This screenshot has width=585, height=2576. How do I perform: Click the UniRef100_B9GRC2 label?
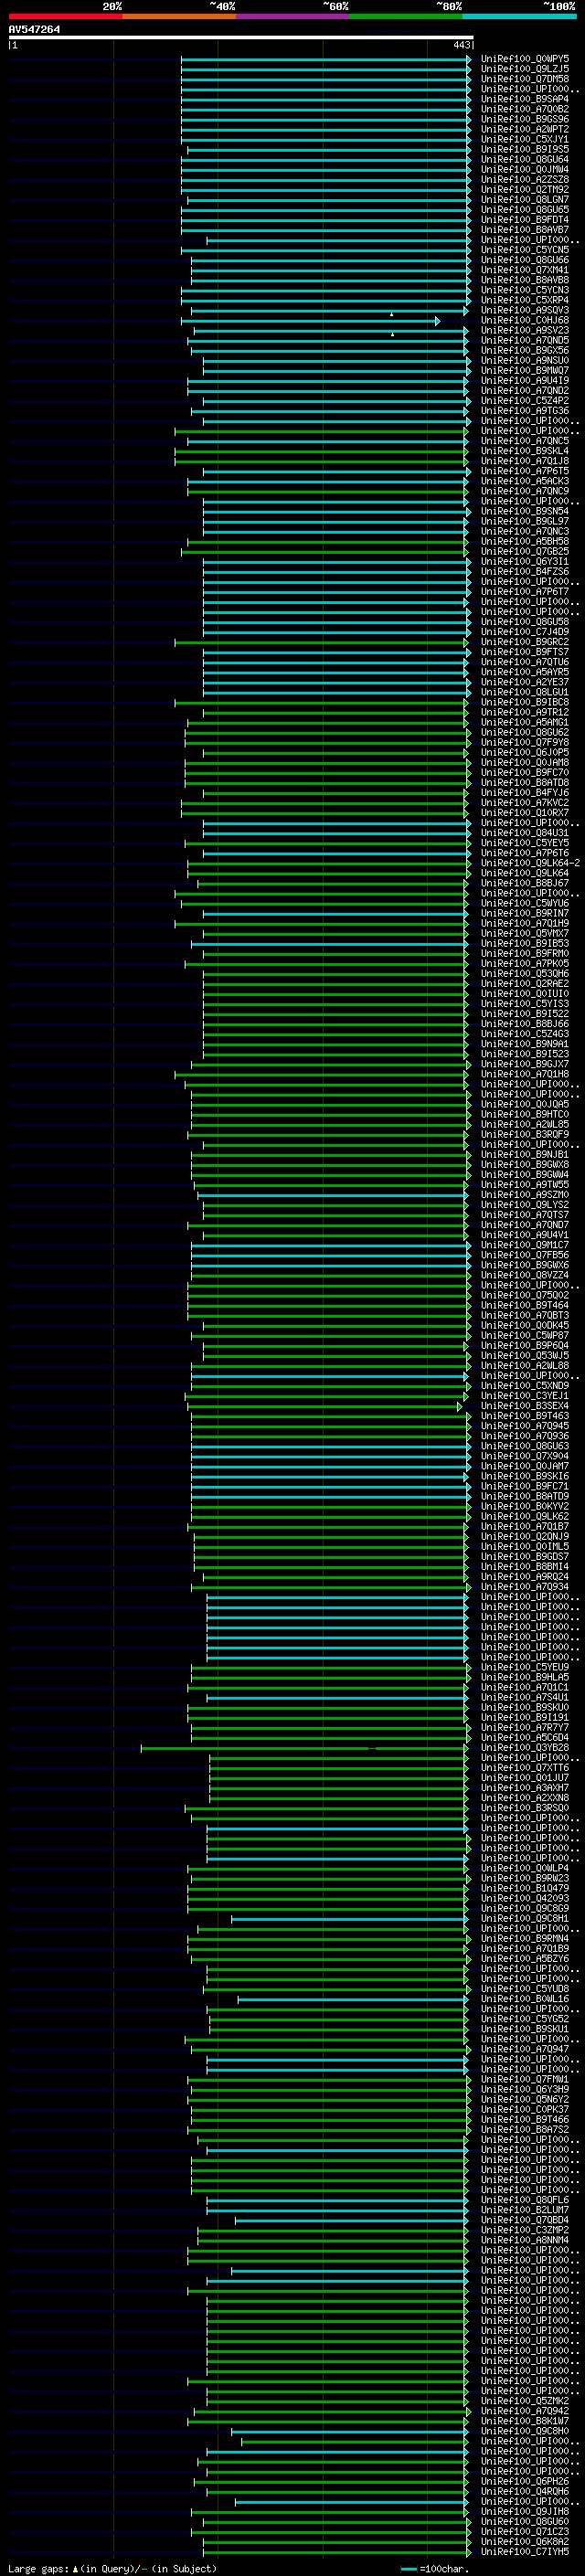[525, 642]
